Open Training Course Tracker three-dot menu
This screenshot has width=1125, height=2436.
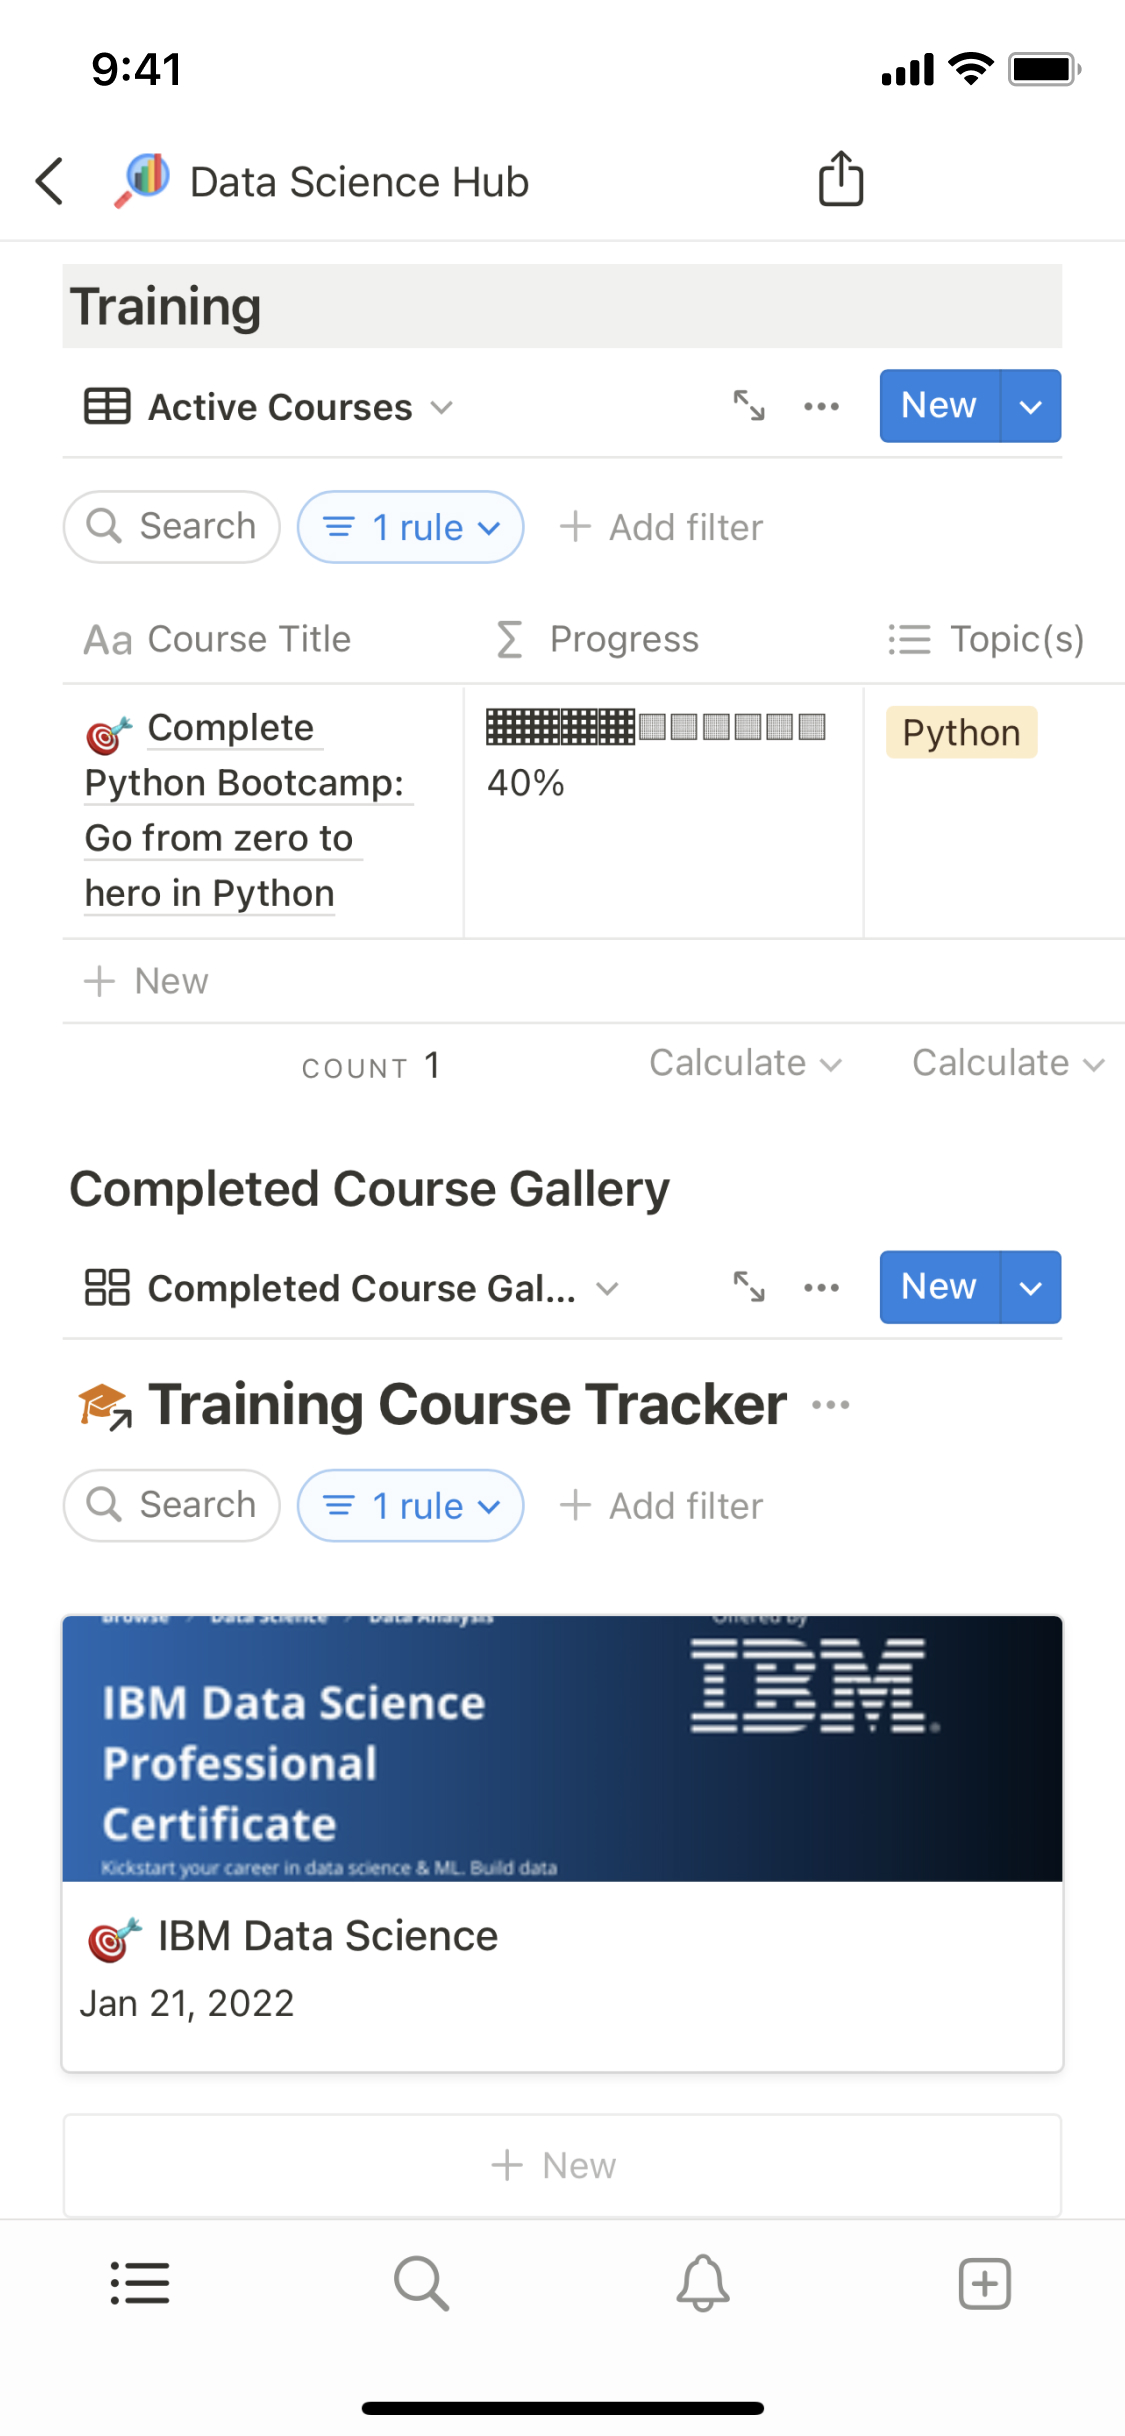pyautogui.click(x=831, y=1405)
